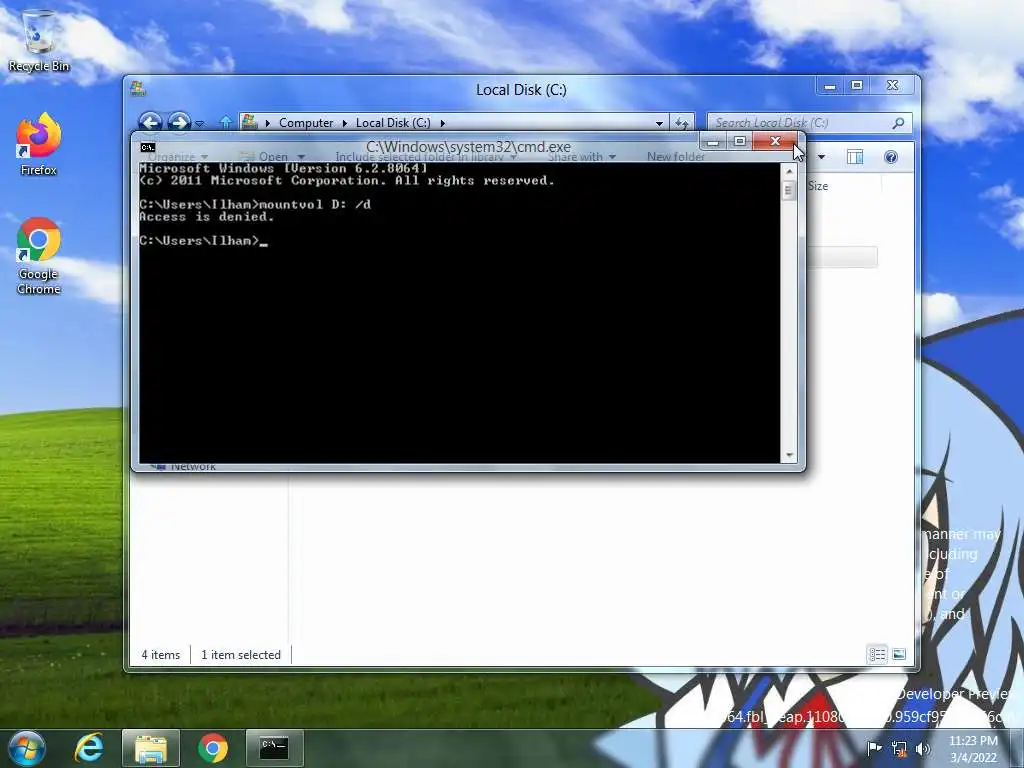1024x768 pixels.
Task: Open the network tray icon
Action: pyautogui.click(x=899, y=748)
